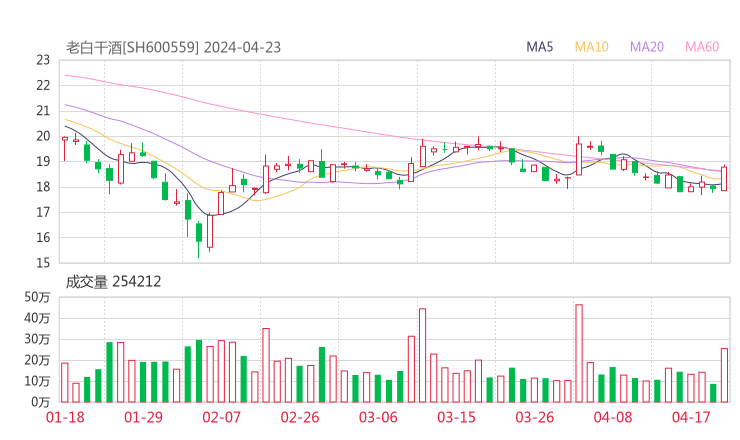Click the 50万 volume axis label

click(x=37, y=297)
